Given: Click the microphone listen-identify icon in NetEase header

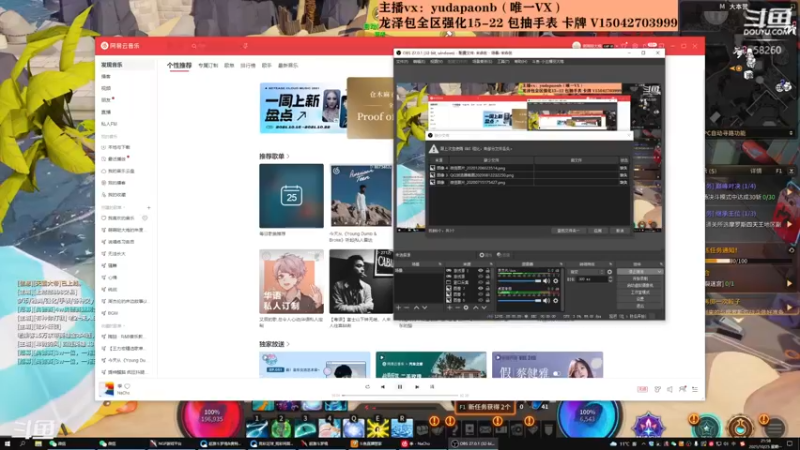Looking at the screenshot, I should tap(245, 46).
